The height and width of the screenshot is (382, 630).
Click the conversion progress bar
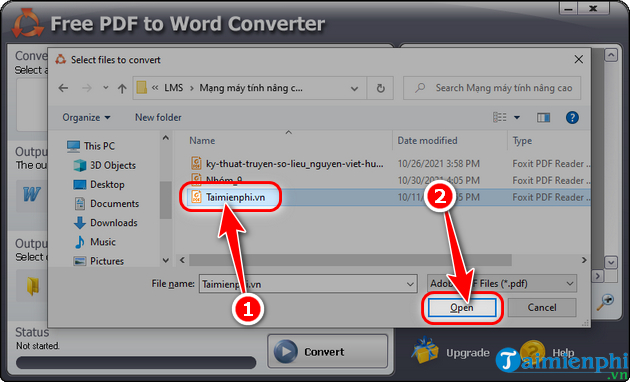[136, 362]
